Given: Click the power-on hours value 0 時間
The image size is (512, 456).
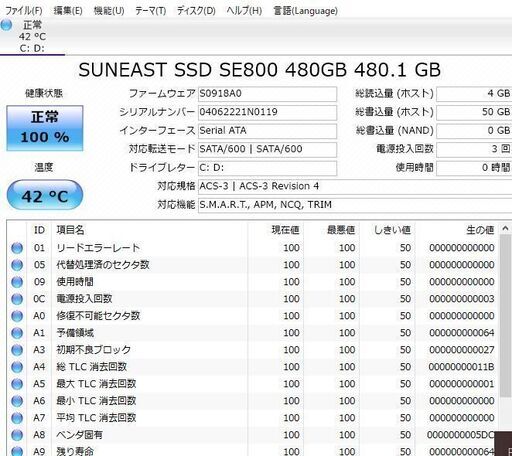Looking at the screenshot, I should click(x=474, y=168).
